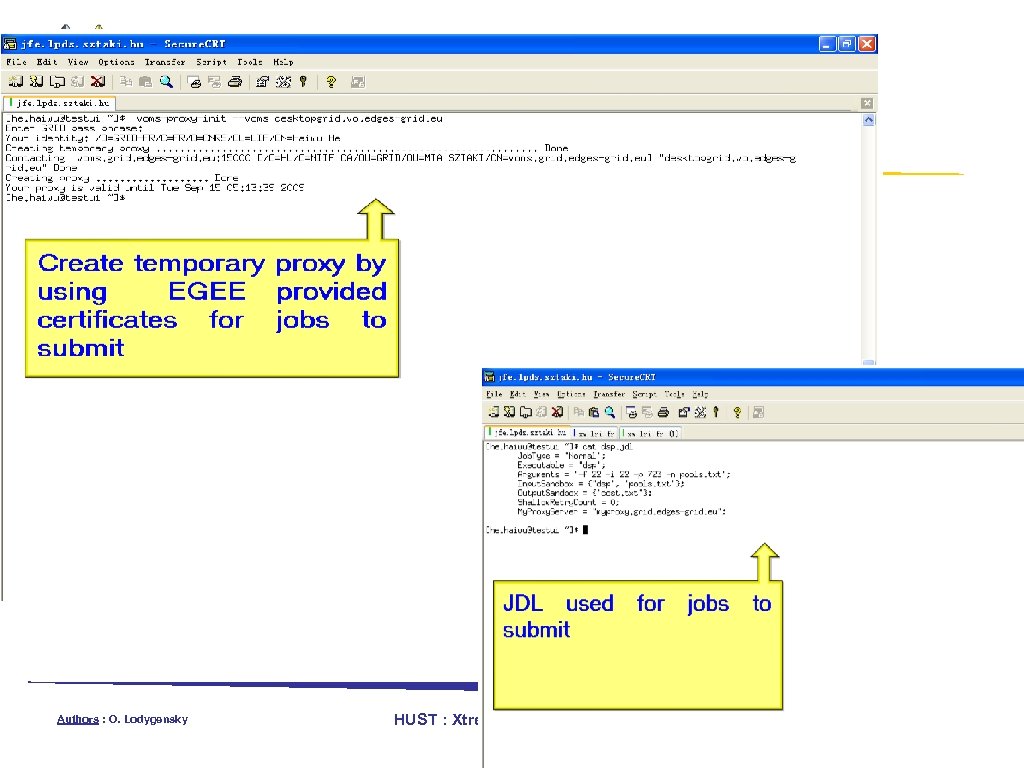Open Global Options icon in upper window

[283, 82]
